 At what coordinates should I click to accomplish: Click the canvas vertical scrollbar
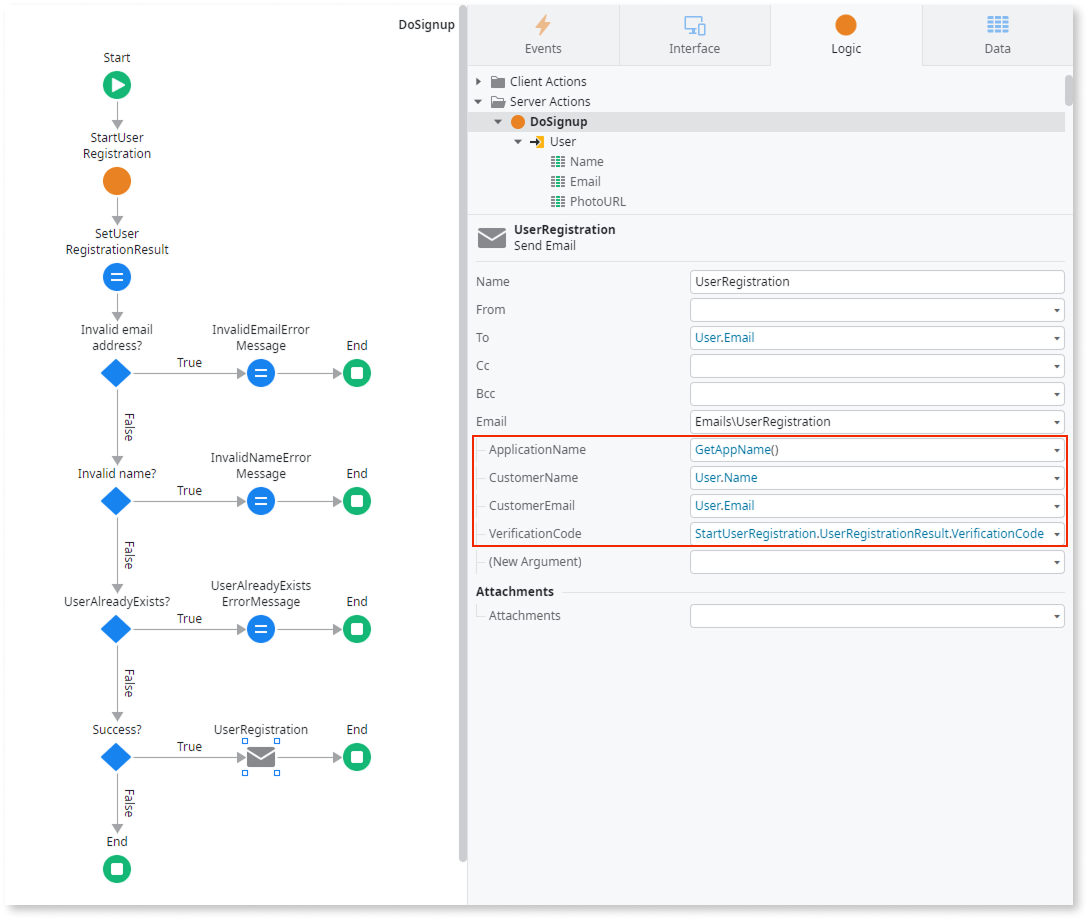point(463,434)
